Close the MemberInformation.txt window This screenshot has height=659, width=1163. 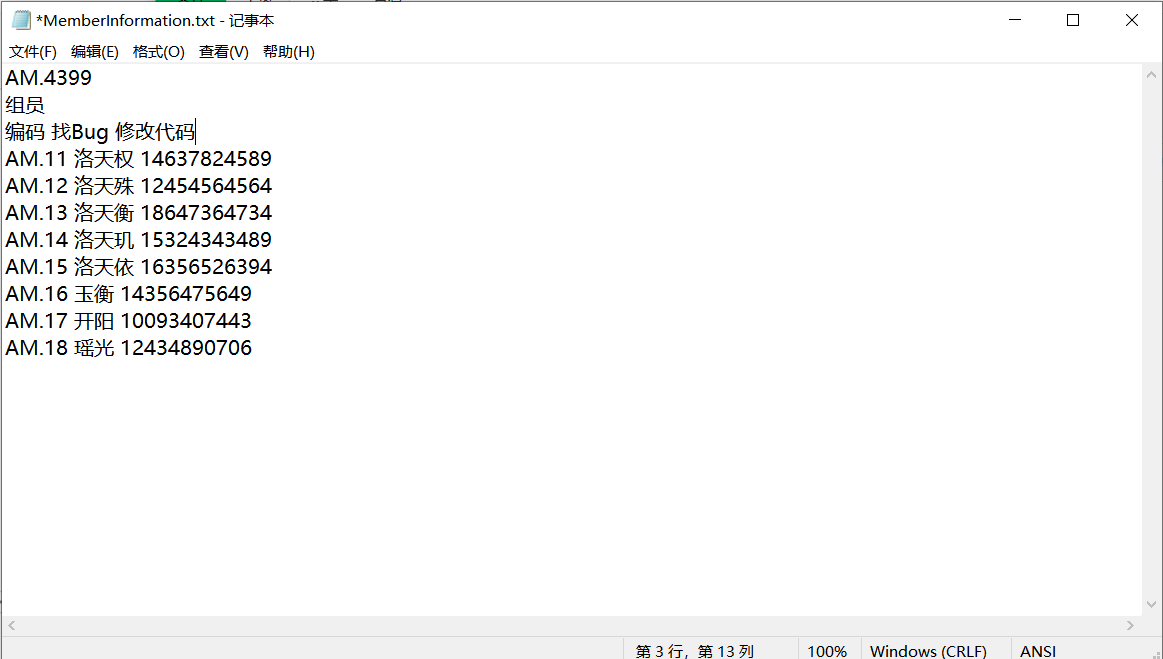tap(1132, 20)
